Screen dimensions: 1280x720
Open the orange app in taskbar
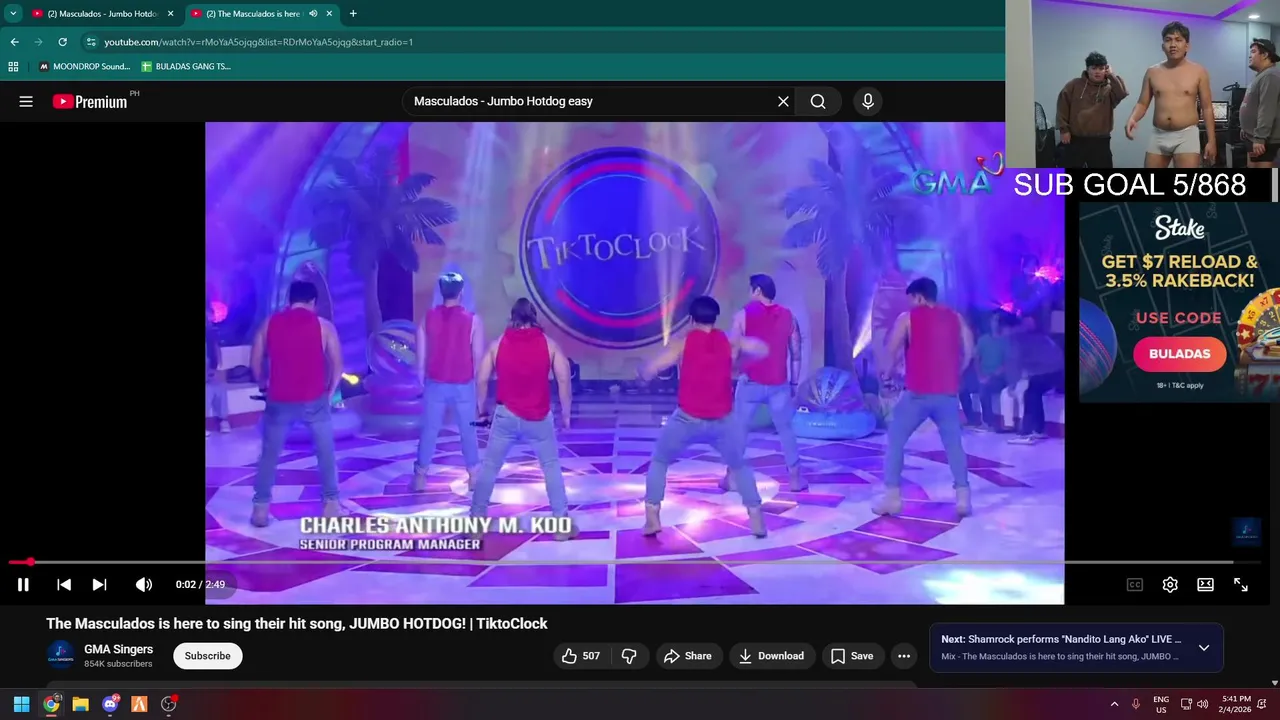(x=139, y=704)
